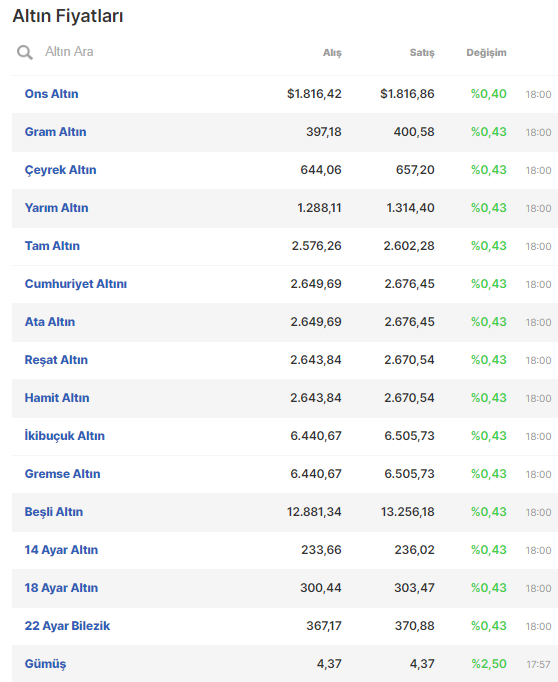Open the Gremse Altın details
Image resolution: width=558 pixels, height=682 pixels.
click(63, 474)
